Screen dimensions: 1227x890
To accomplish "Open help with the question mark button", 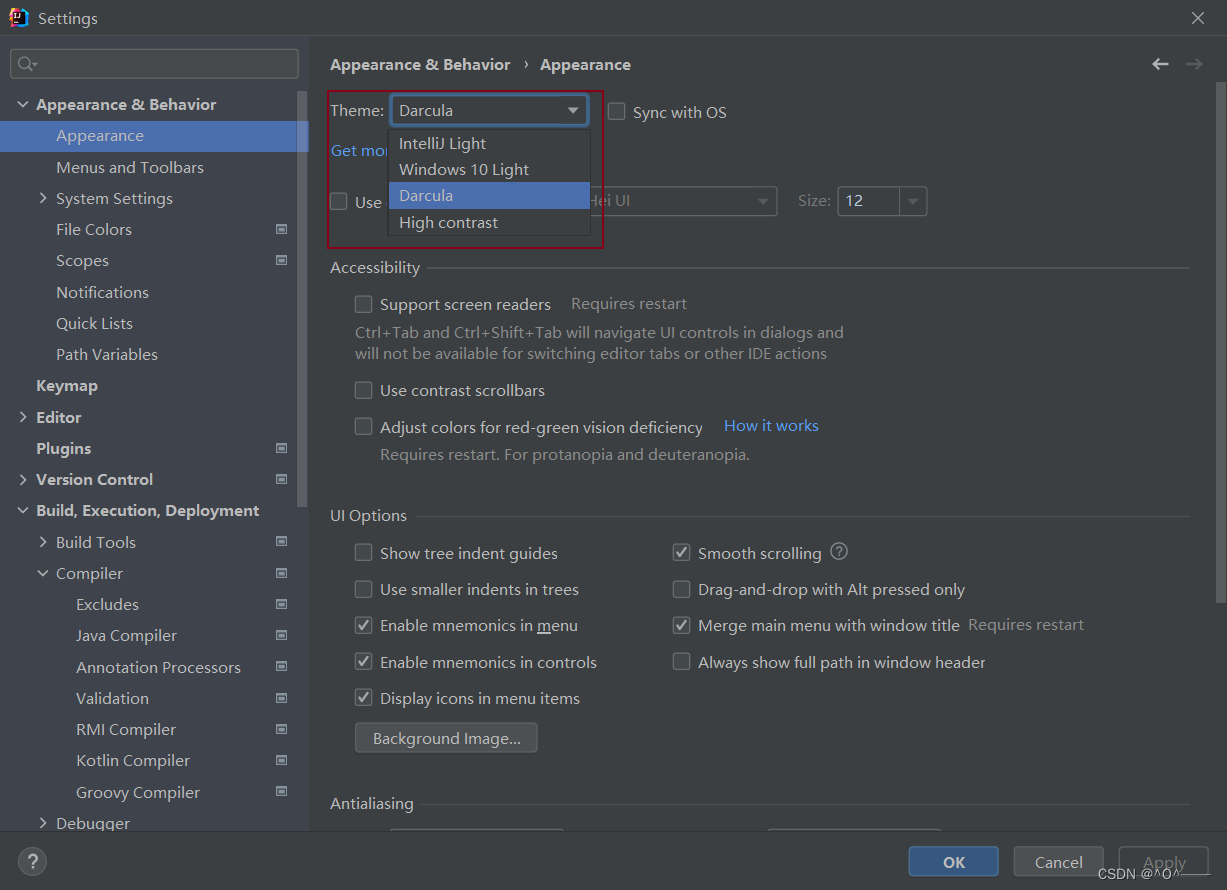I will click(32, 861).
